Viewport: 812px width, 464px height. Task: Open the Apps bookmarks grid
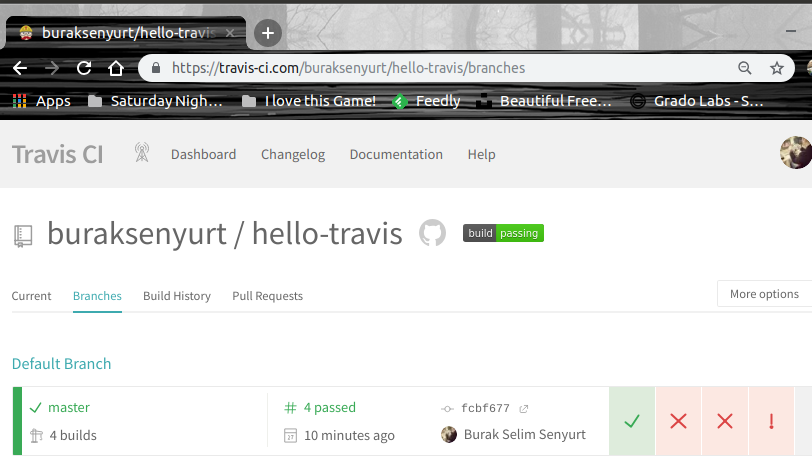41,101
